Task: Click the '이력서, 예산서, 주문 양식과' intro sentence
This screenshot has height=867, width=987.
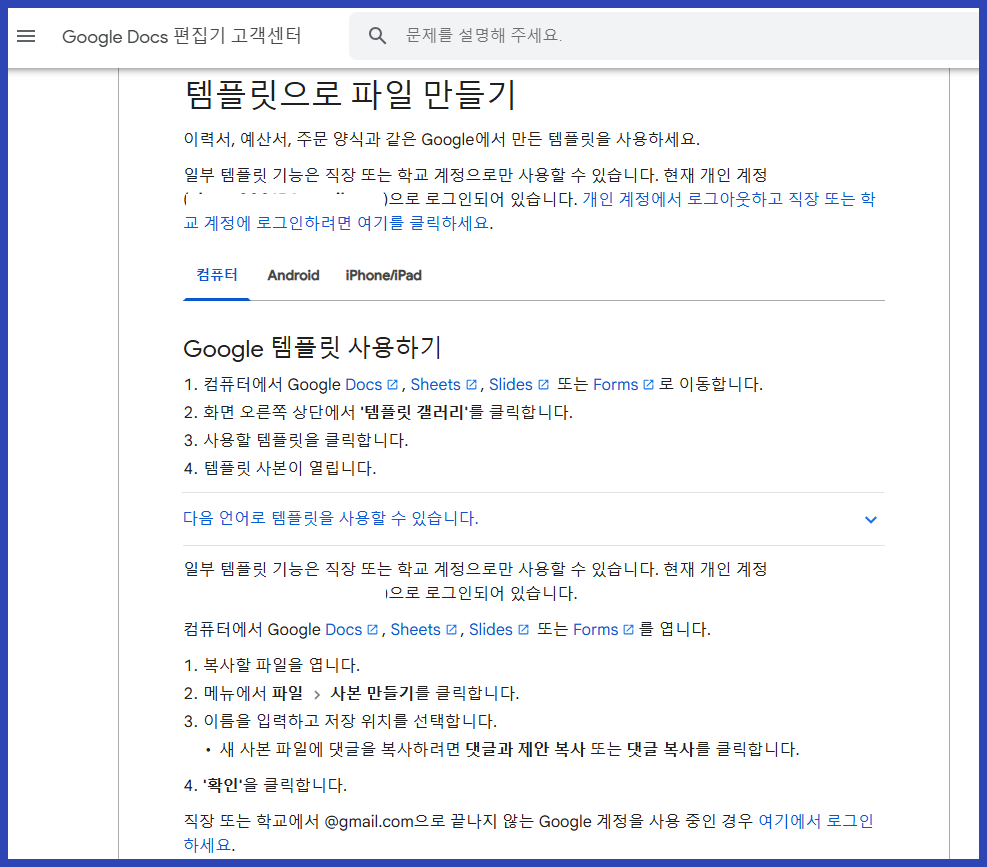Action: (441, 139)
